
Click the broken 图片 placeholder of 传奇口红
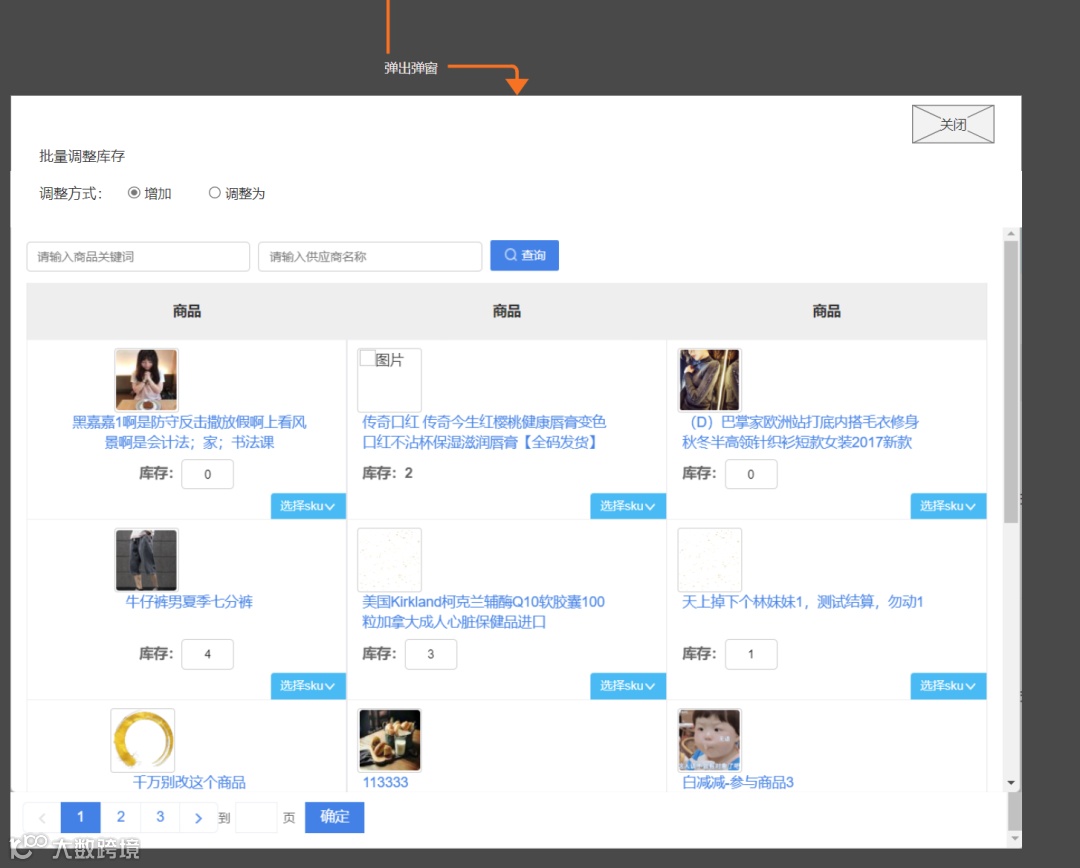click(x=389, y=380)
